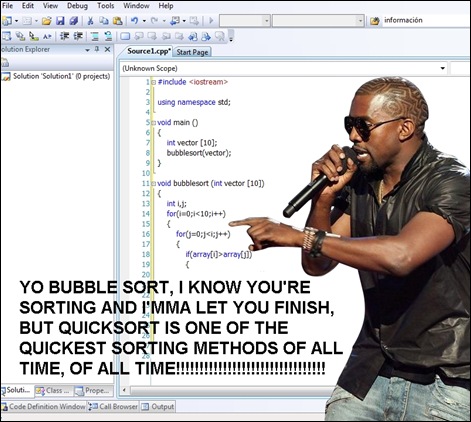471x422 pixels.
Task: Uncomment the selected lines
Action: [x=108, y=36]
